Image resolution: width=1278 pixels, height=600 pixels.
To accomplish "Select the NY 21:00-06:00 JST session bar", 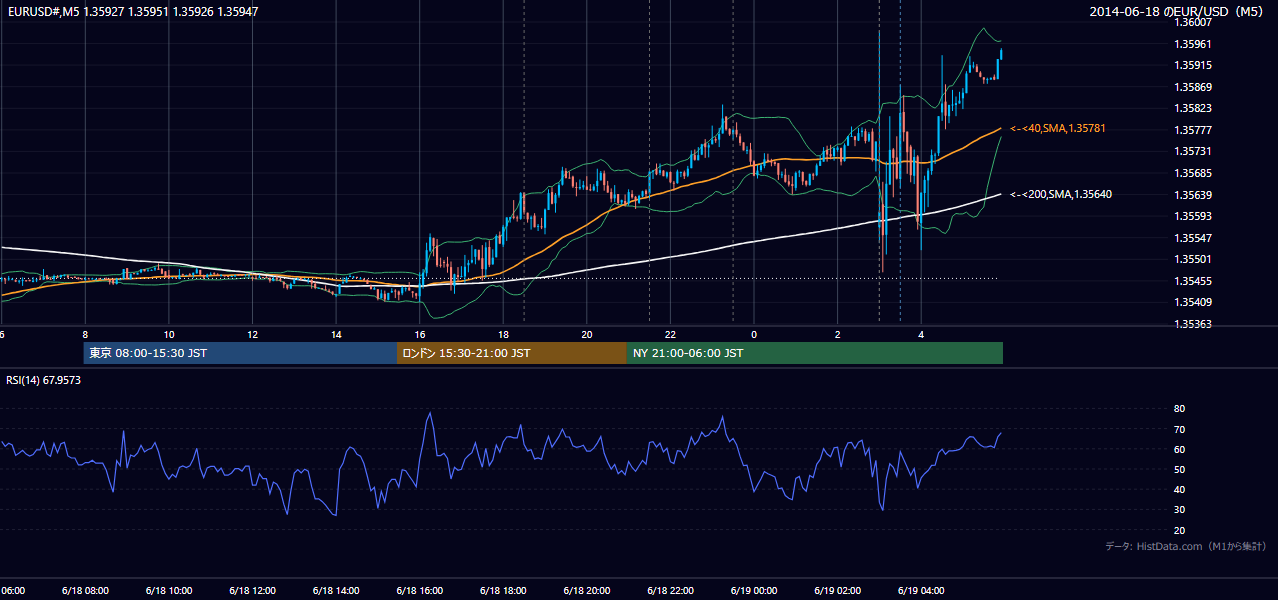I will tap(815, 353).
